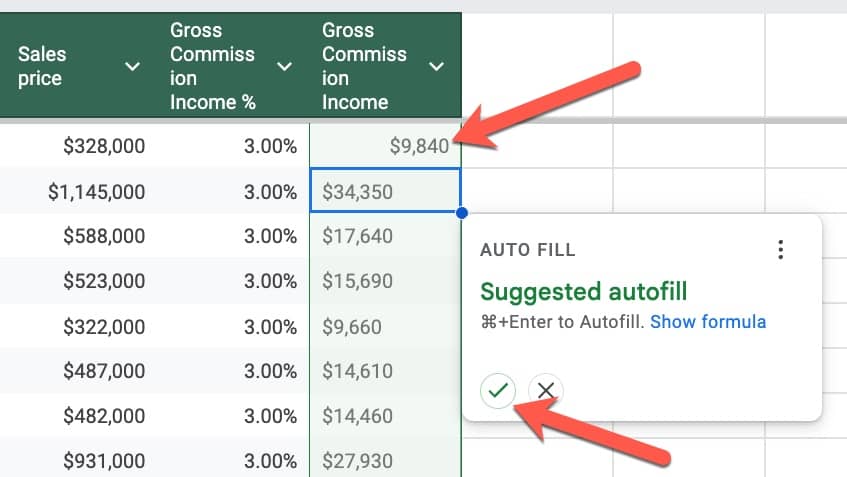Image resolution: width=847 pixels, height=477 pixels.
Task: Select the cell showing $9,840
Action: (x=385, y=146)
